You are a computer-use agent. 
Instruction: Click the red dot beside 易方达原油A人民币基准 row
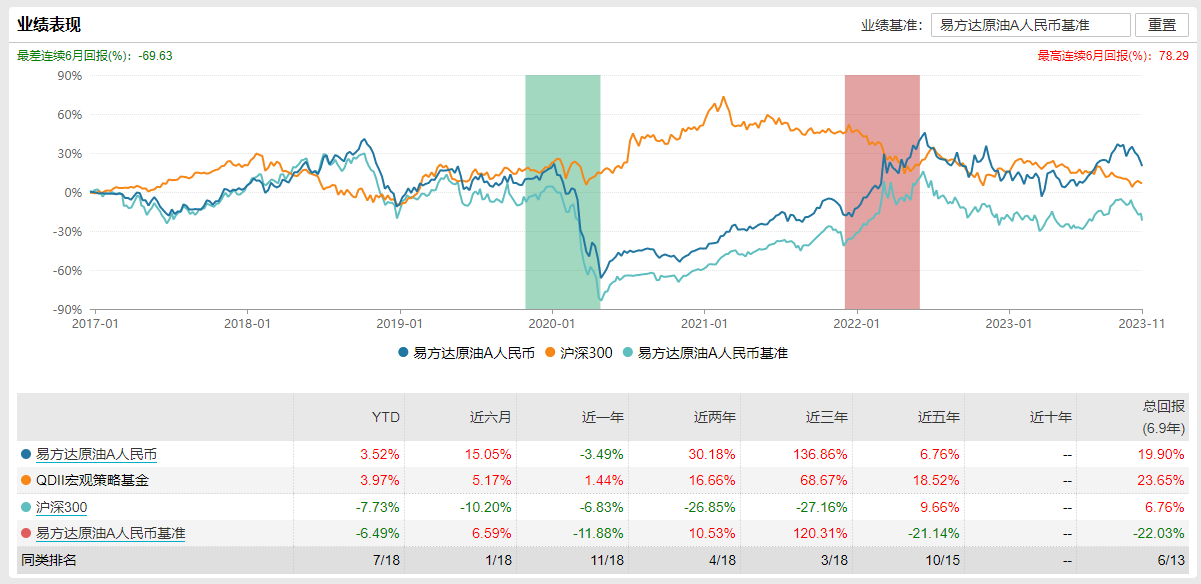26,533
